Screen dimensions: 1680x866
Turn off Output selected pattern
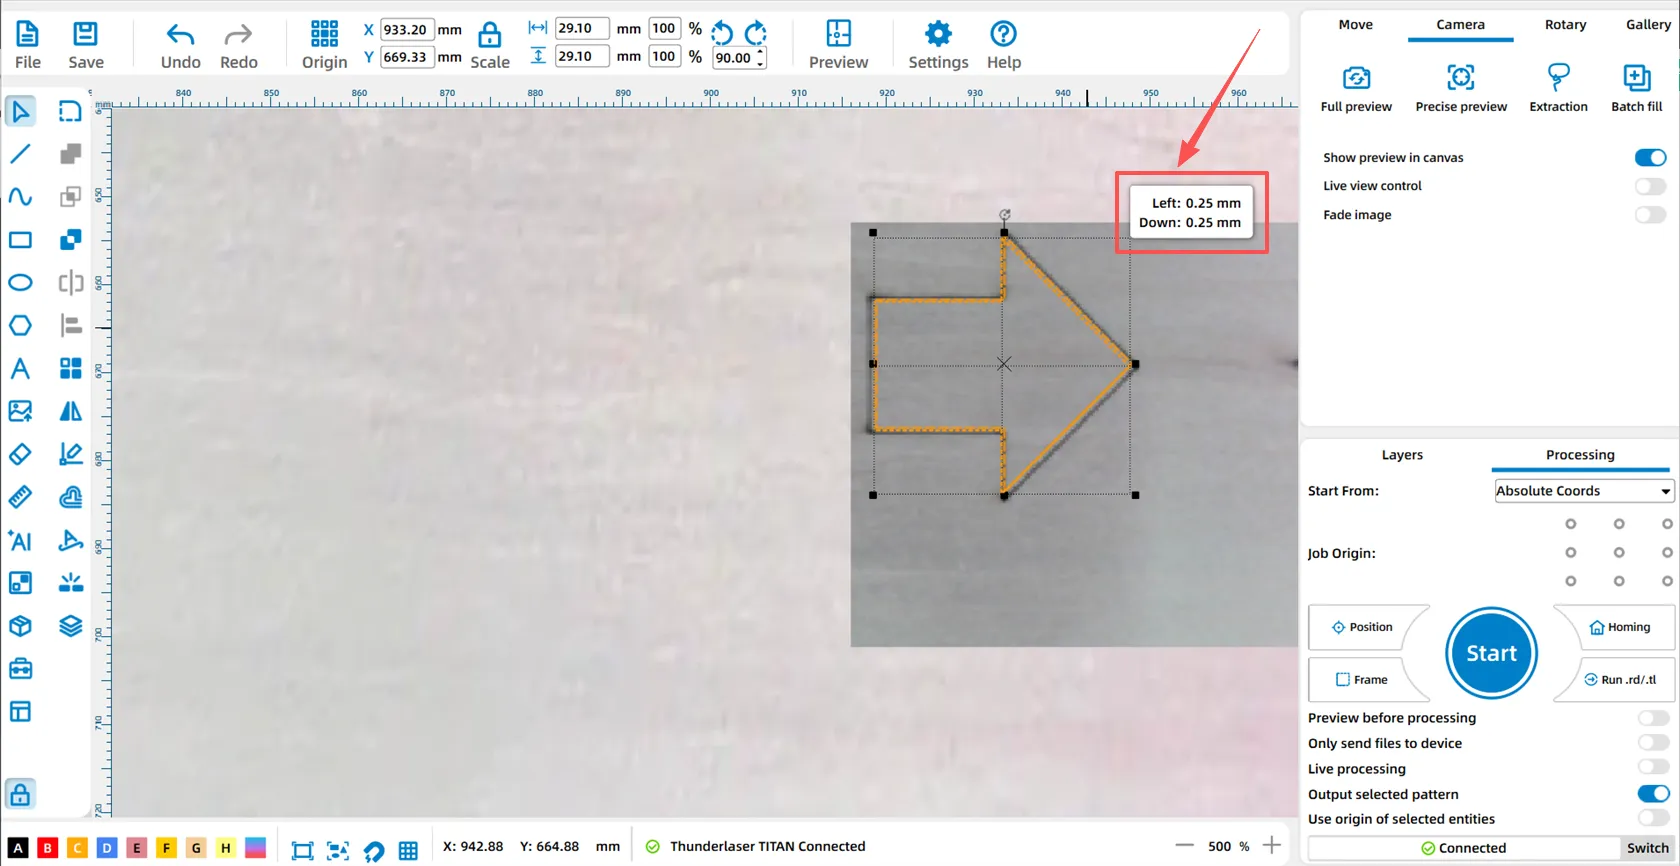click(1653, 794)
